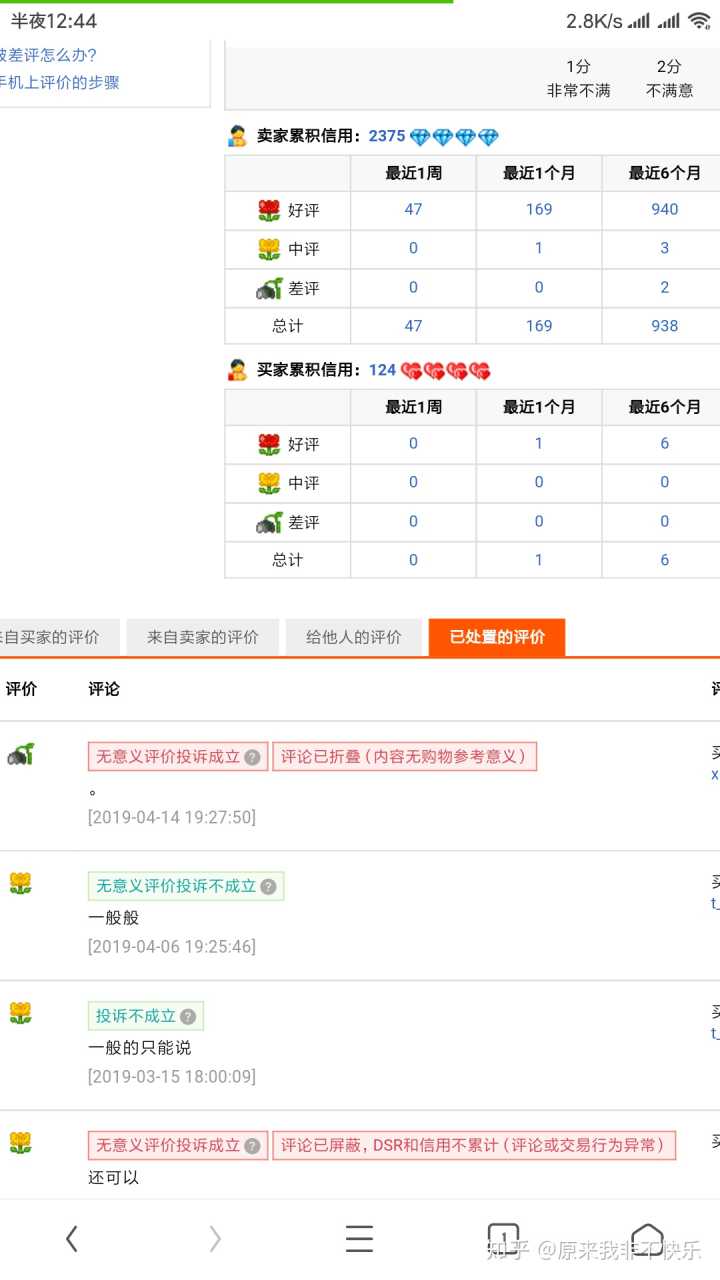The width and height of the screenshot is (720, 1280).
Task: Click the yellow flower 中评 icon in seller table
Action: tap(269, 249)
